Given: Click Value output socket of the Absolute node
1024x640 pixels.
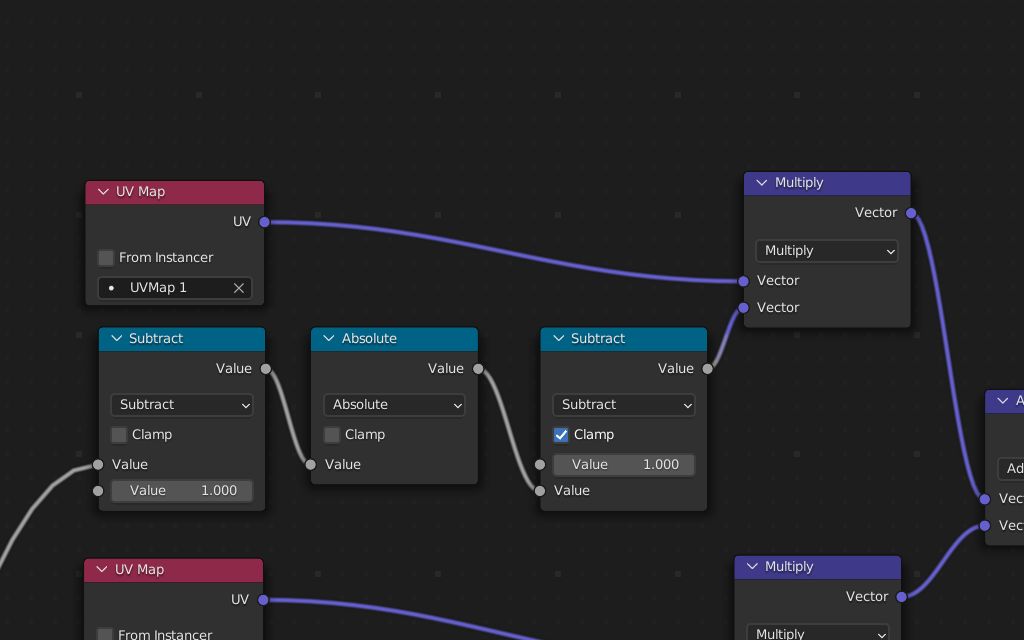Looking at the screenshot, I should pyautogui.click(x=479, y=369).
